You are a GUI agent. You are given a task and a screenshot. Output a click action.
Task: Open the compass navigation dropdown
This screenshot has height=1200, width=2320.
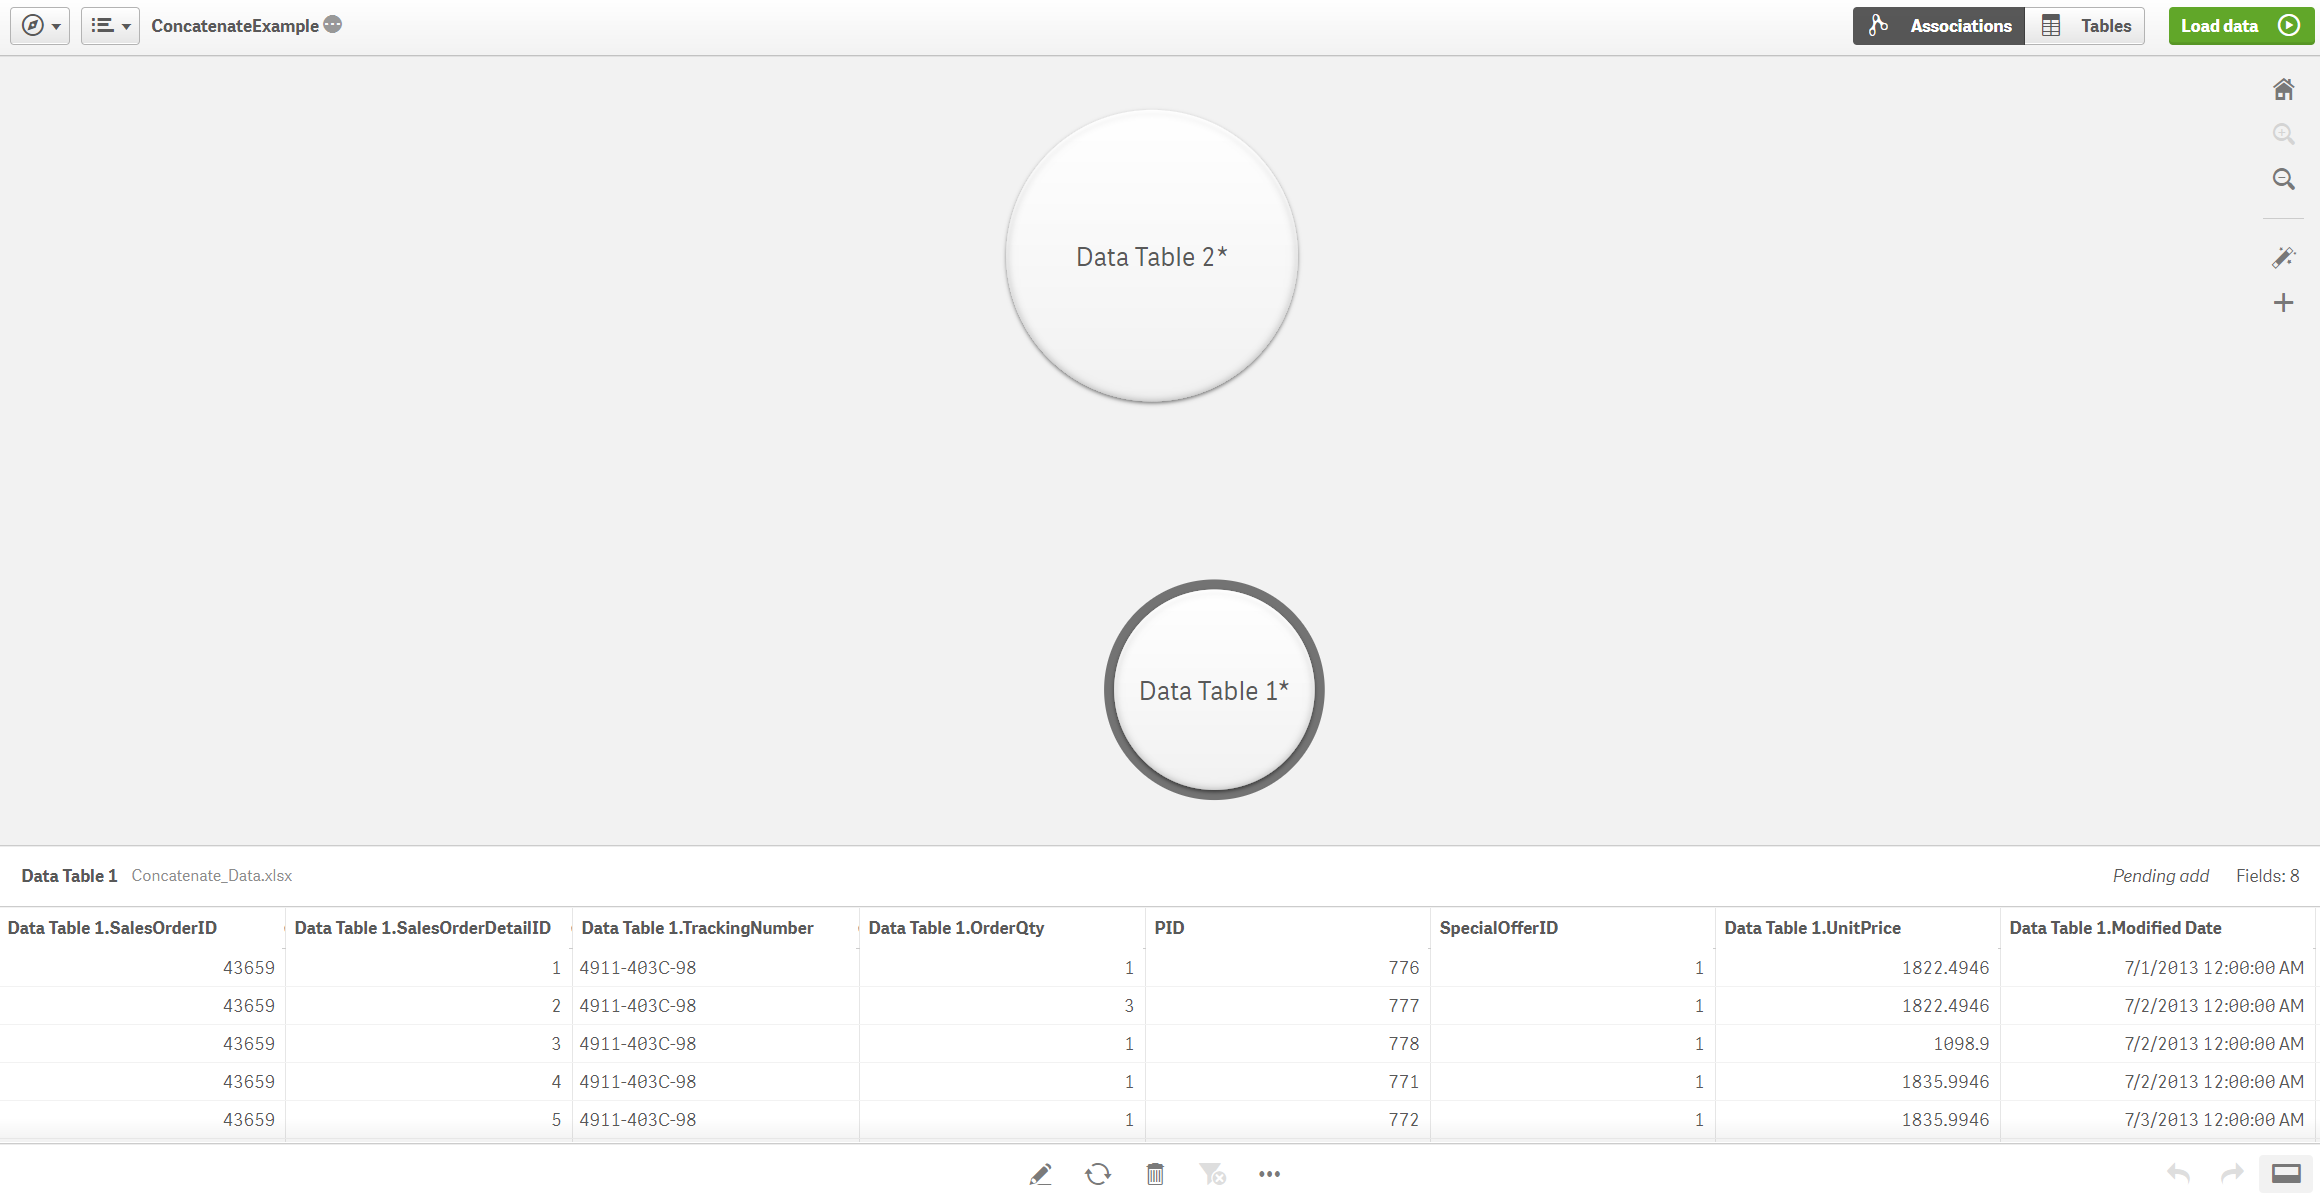click(x=40, y=26)
